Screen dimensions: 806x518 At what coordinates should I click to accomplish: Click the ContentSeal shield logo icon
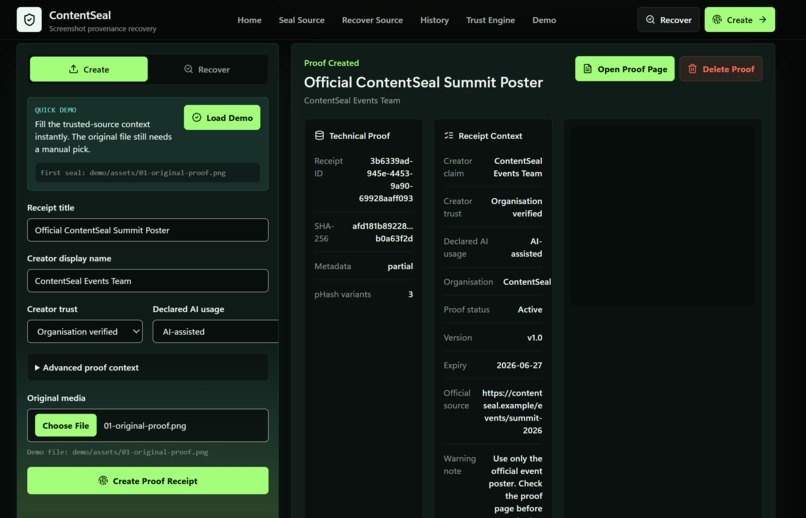click(x=29, y=20)
